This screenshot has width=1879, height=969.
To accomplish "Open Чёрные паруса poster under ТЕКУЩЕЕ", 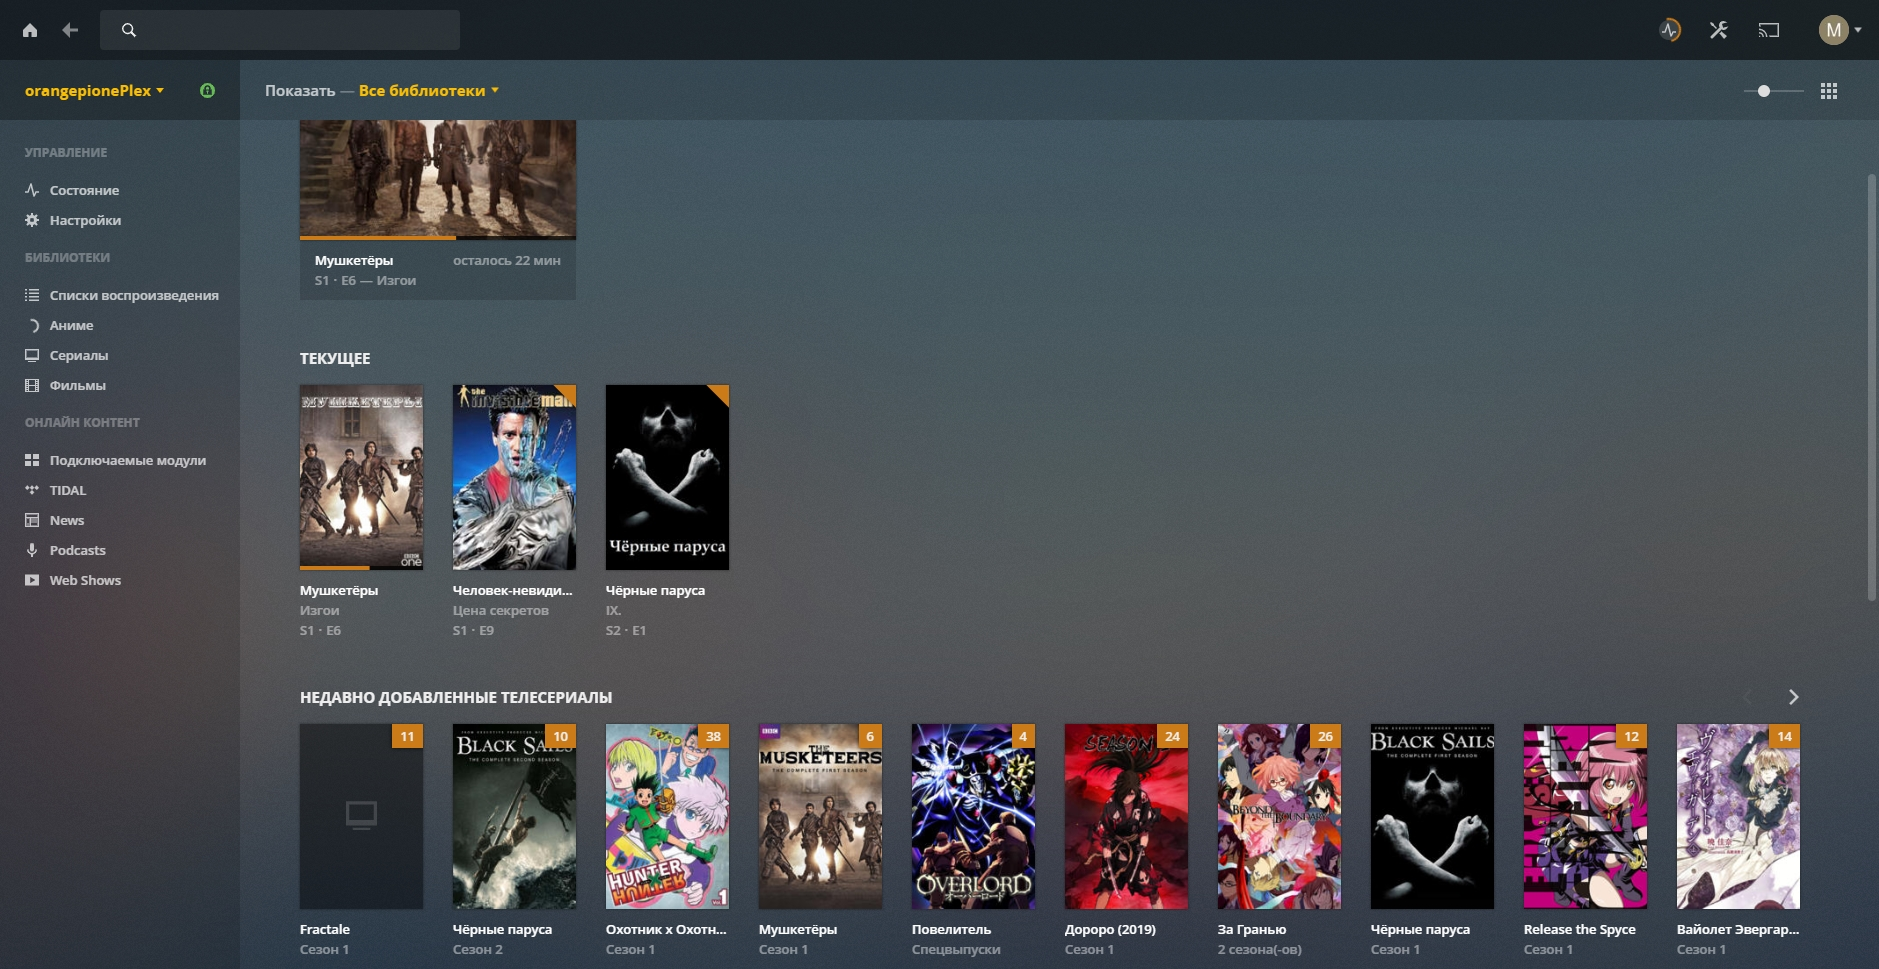I will click(x=667, y=477).
